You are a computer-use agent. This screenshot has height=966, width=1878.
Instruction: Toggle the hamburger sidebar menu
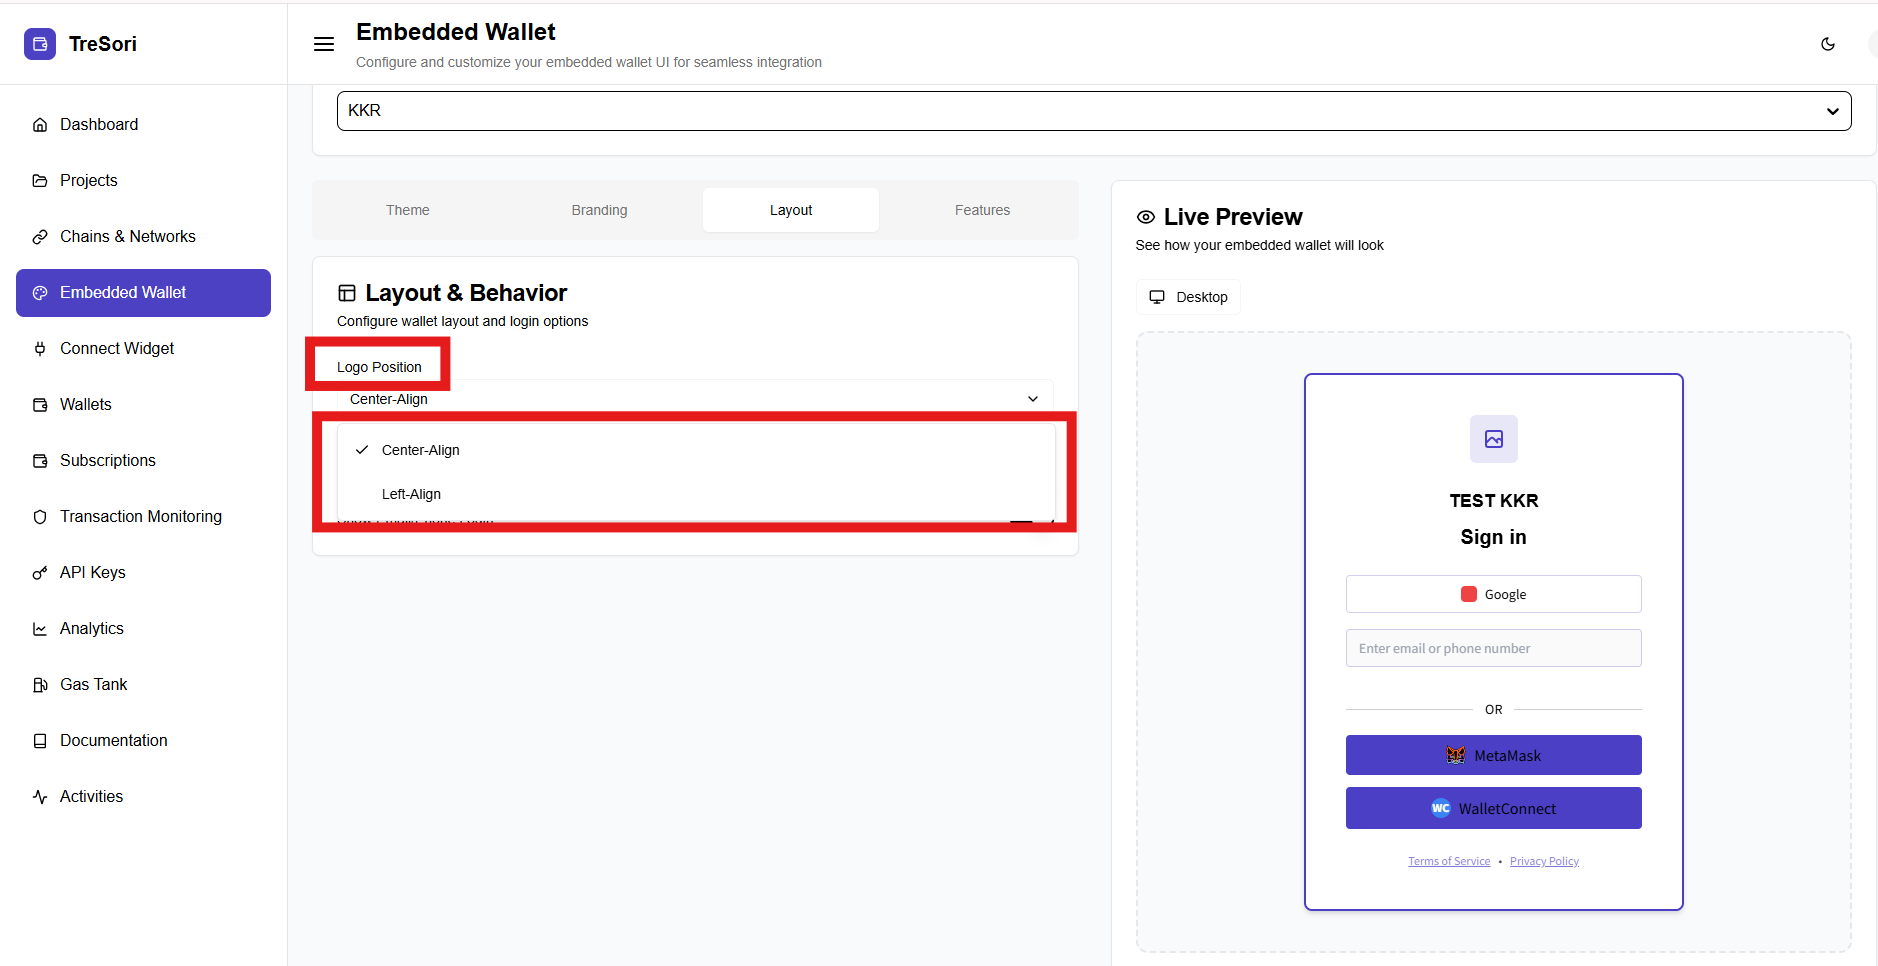(x=324, y=44)
